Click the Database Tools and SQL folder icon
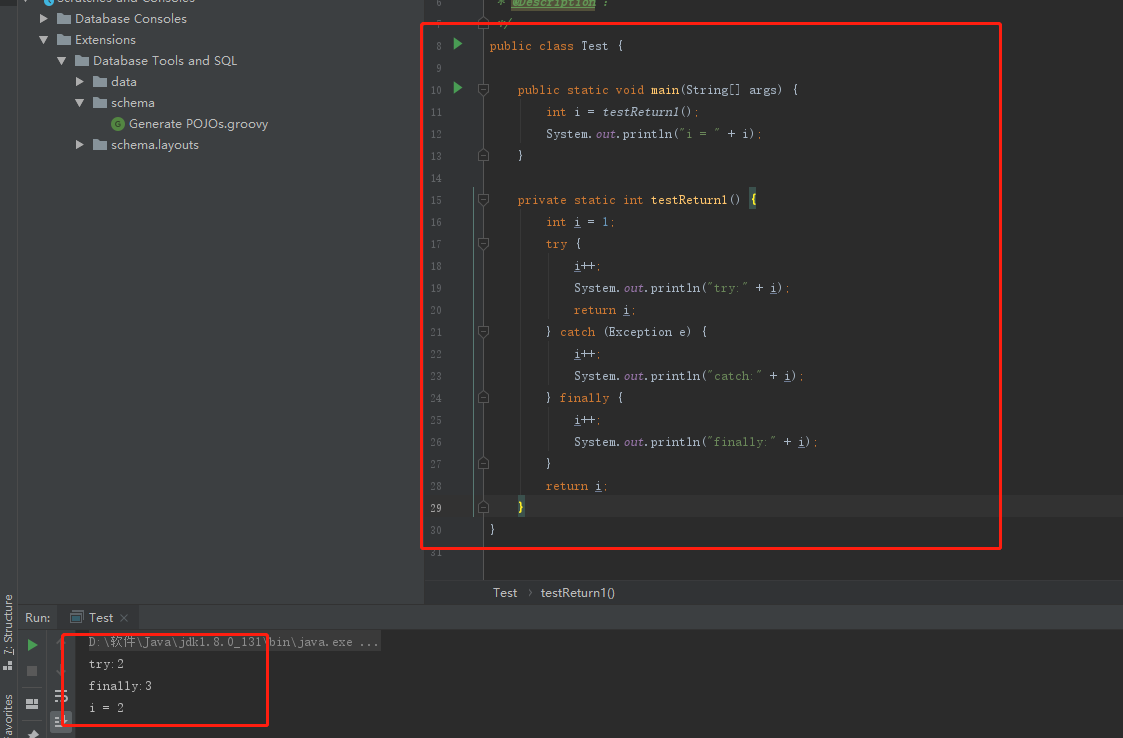Image resolution: width=1123 pixels, height=738 pixels. pyautogui.click(x=82, y=61)
